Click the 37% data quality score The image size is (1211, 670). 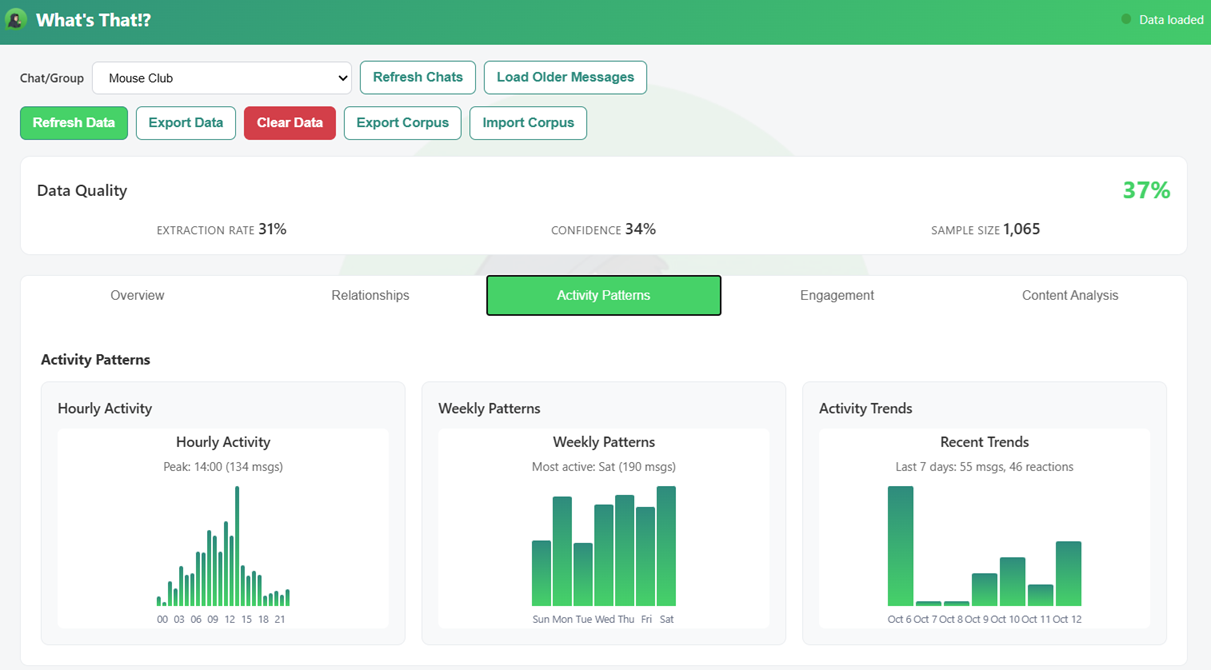click(x=1146, y=190)
